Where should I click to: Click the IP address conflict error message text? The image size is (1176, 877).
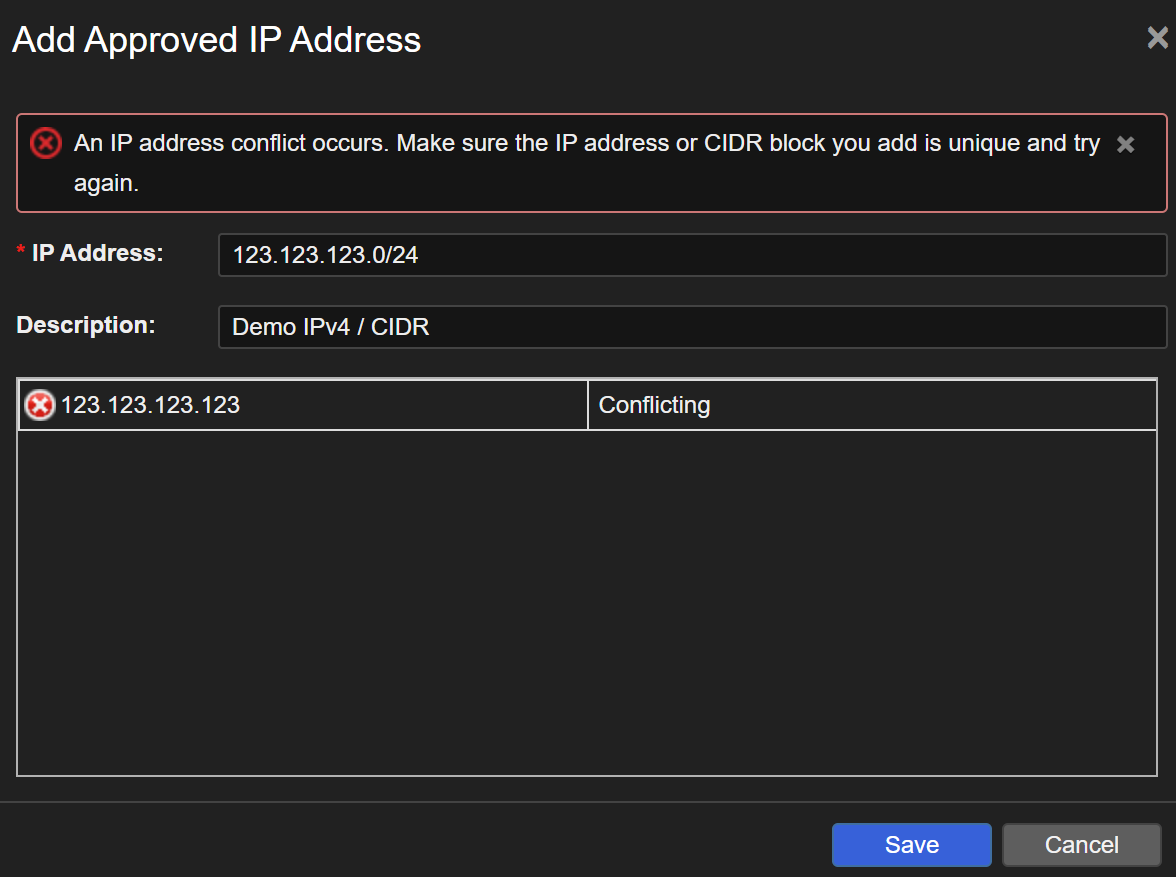click(586, 144)
